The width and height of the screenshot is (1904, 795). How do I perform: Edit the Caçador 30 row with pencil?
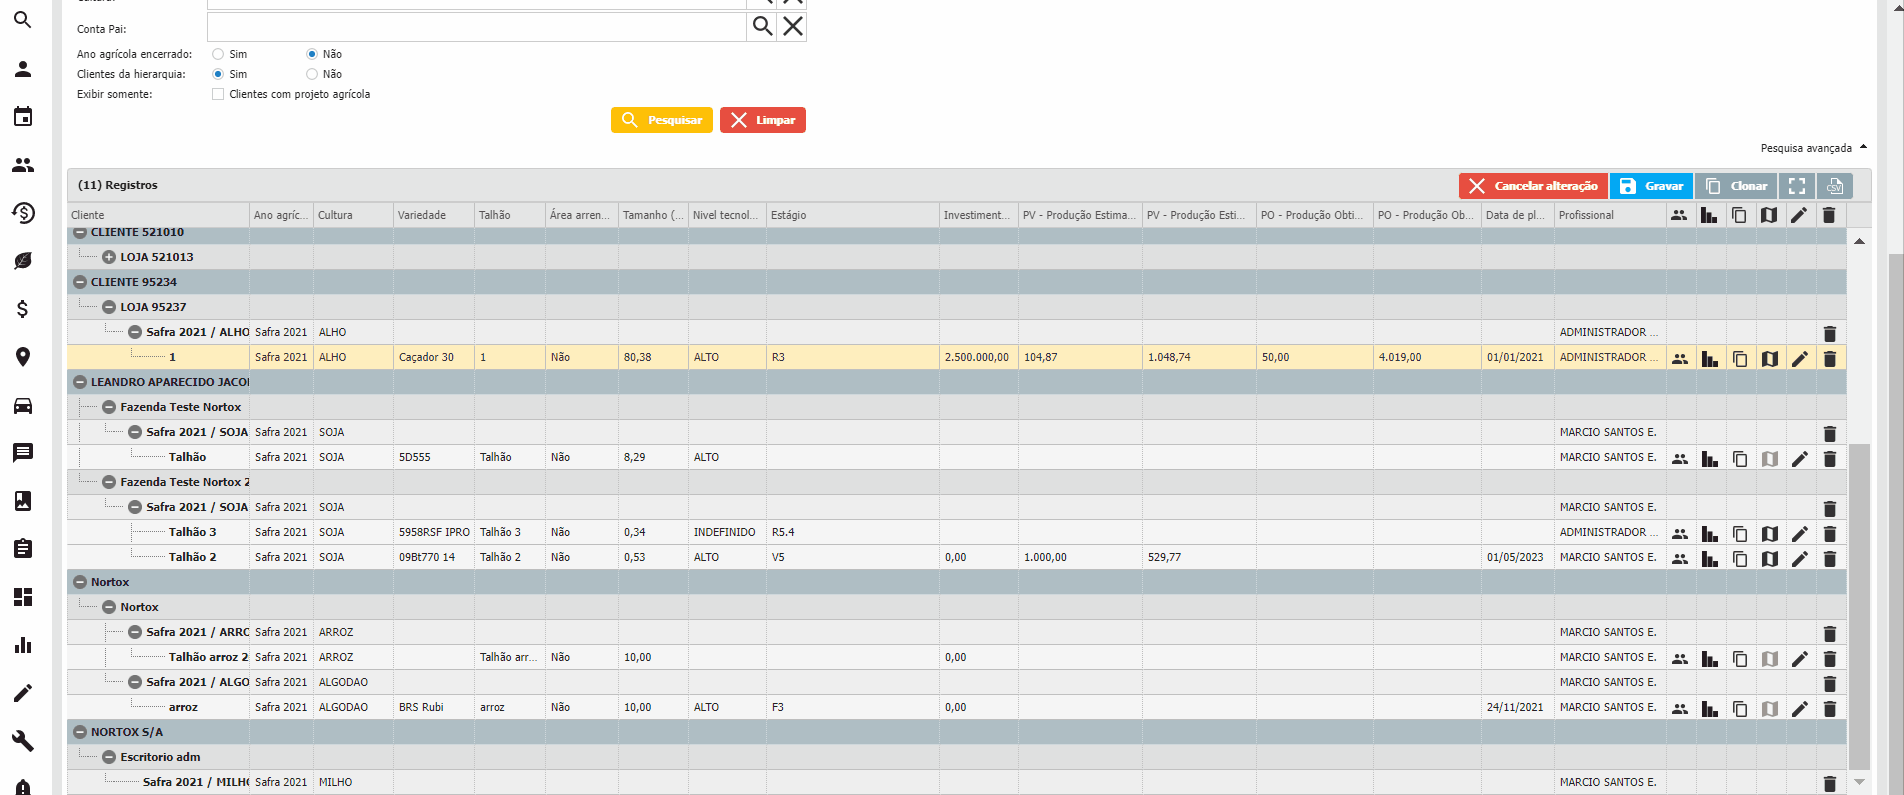point(1800,358)
